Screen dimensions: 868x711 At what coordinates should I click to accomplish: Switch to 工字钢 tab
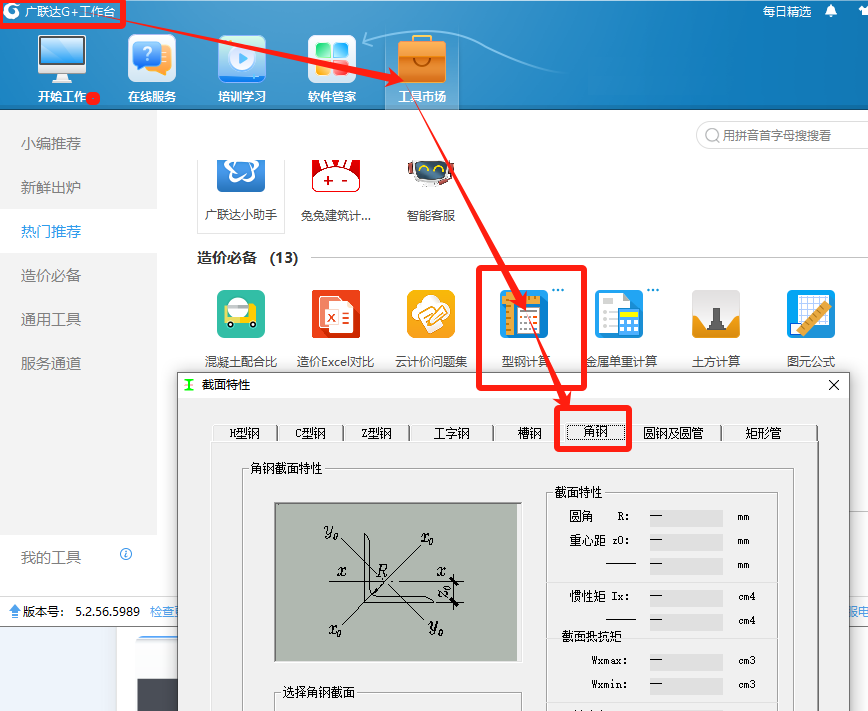pos(452,433)
